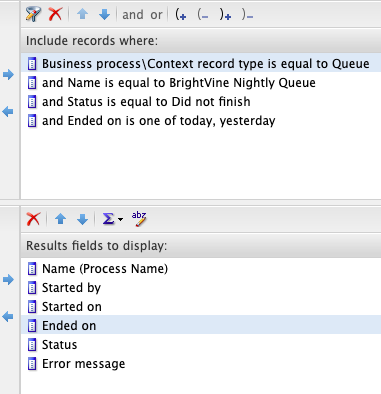
Task: Move filter criterion up arrow
Action: 82,14
